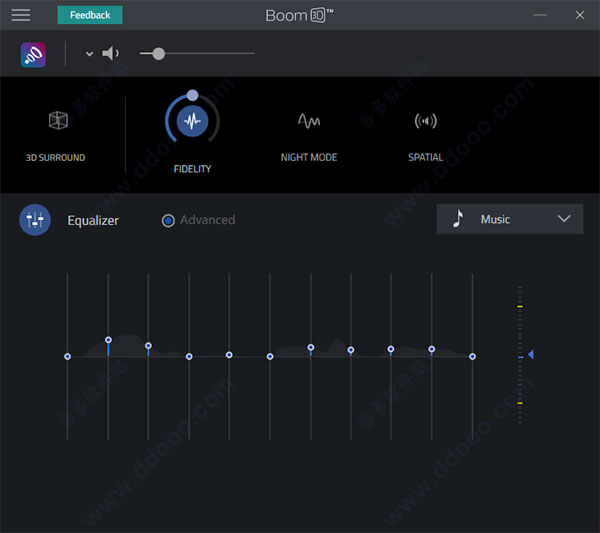
Task: Click the third equalizer band handle
Action: pyautogui.click(x=148, y=346)
